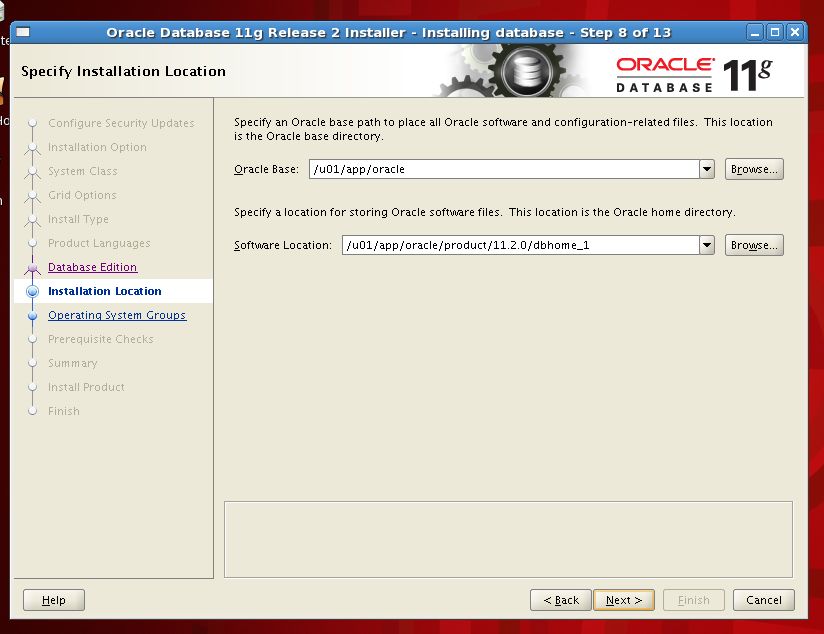Click the Installation Location step bullet
The height and width of the screenshot is (634, 824).
33,291
